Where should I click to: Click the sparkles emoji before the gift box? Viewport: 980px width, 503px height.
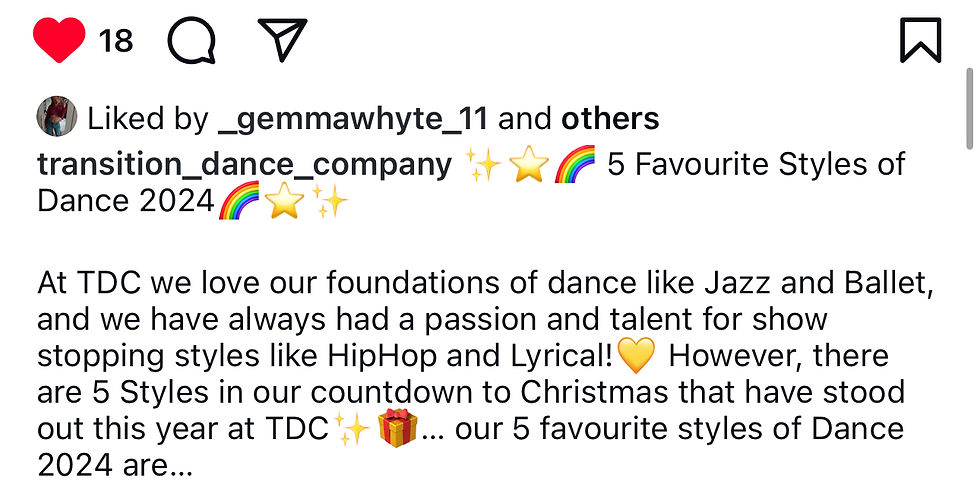coord(352,429)
